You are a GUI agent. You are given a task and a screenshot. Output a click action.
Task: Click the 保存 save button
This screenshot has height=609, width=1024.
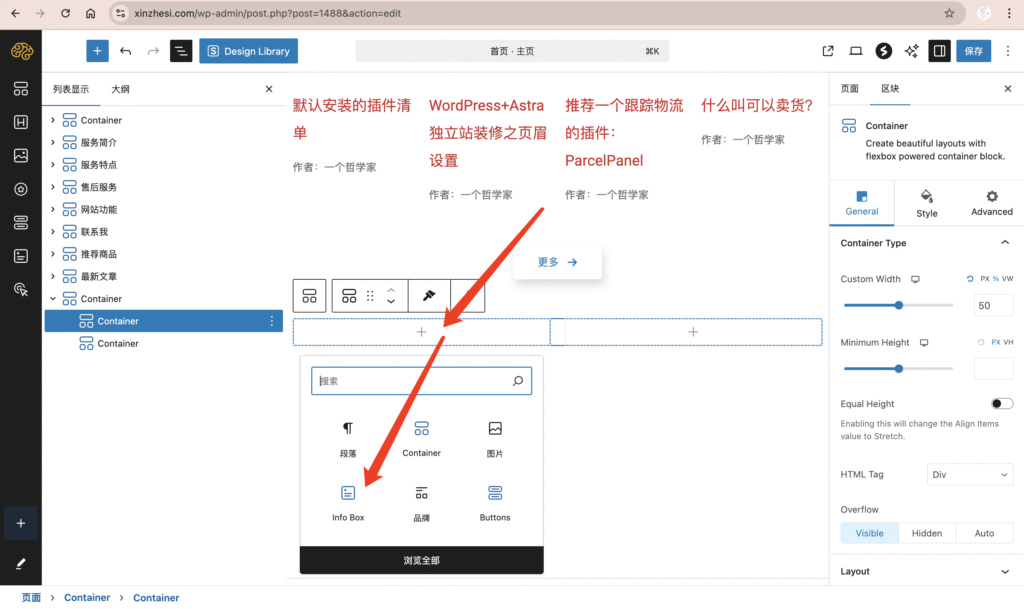pos(974,51)
